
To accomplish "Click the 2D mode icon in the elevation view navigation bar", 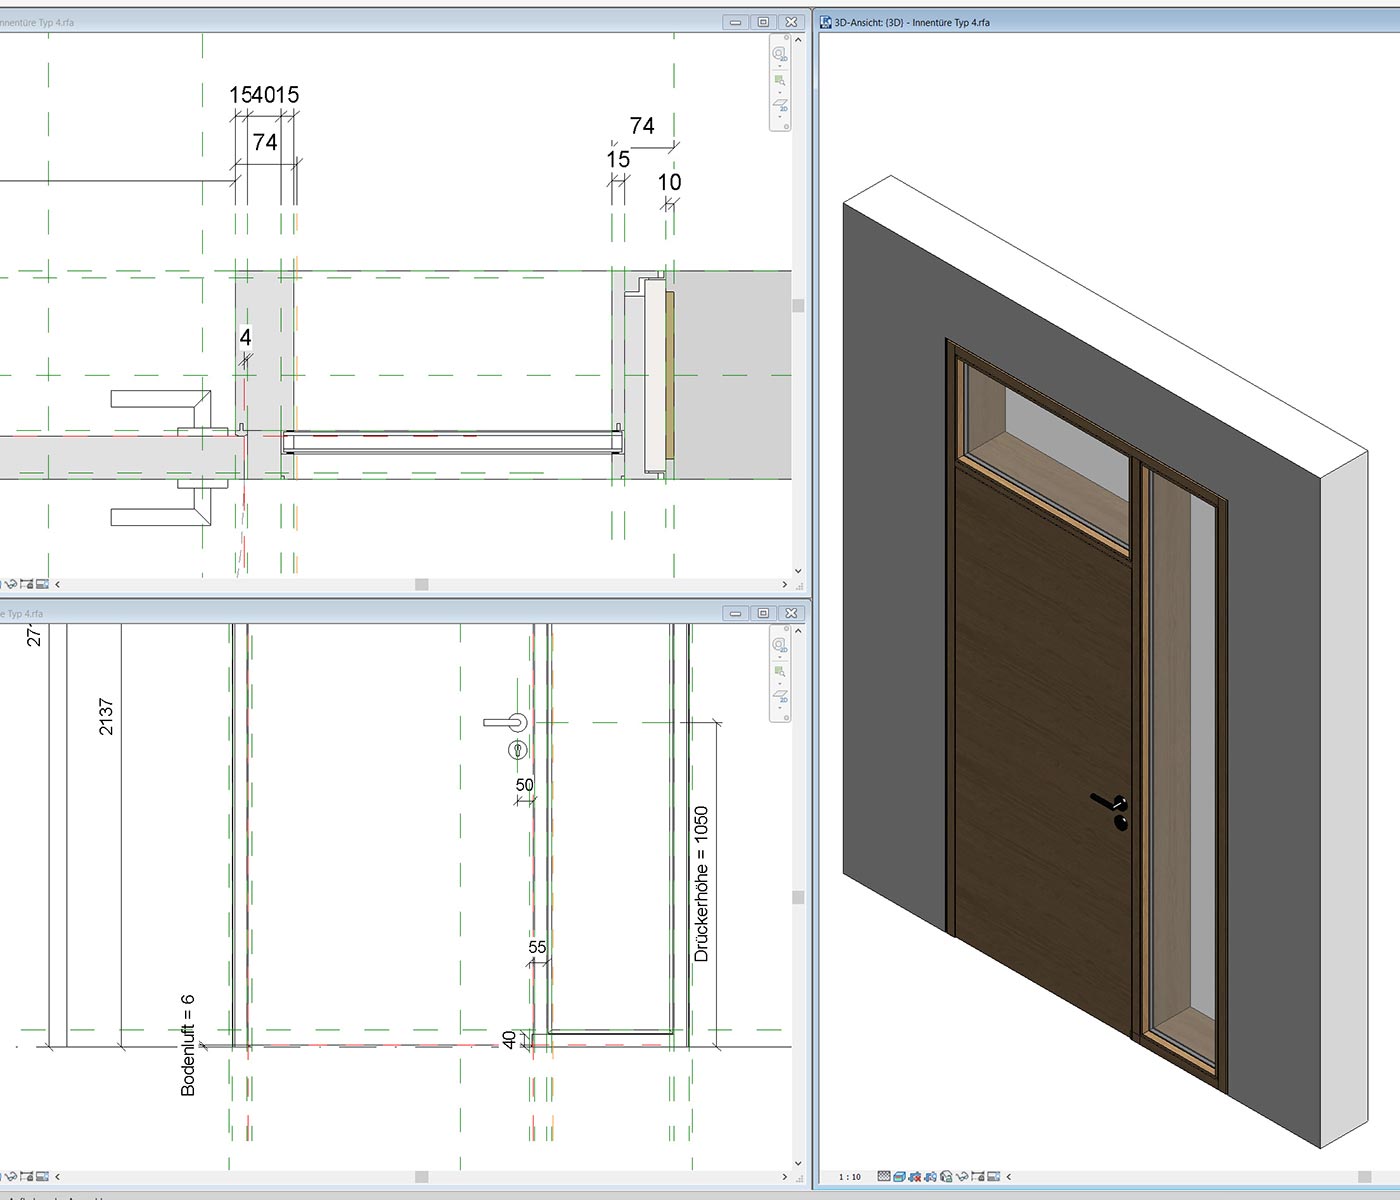I will coord(780,695).
